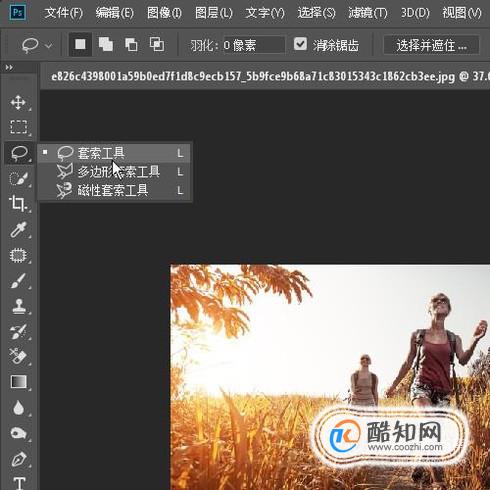
Task: Enable Add to Selection mode
Action: 106,44
